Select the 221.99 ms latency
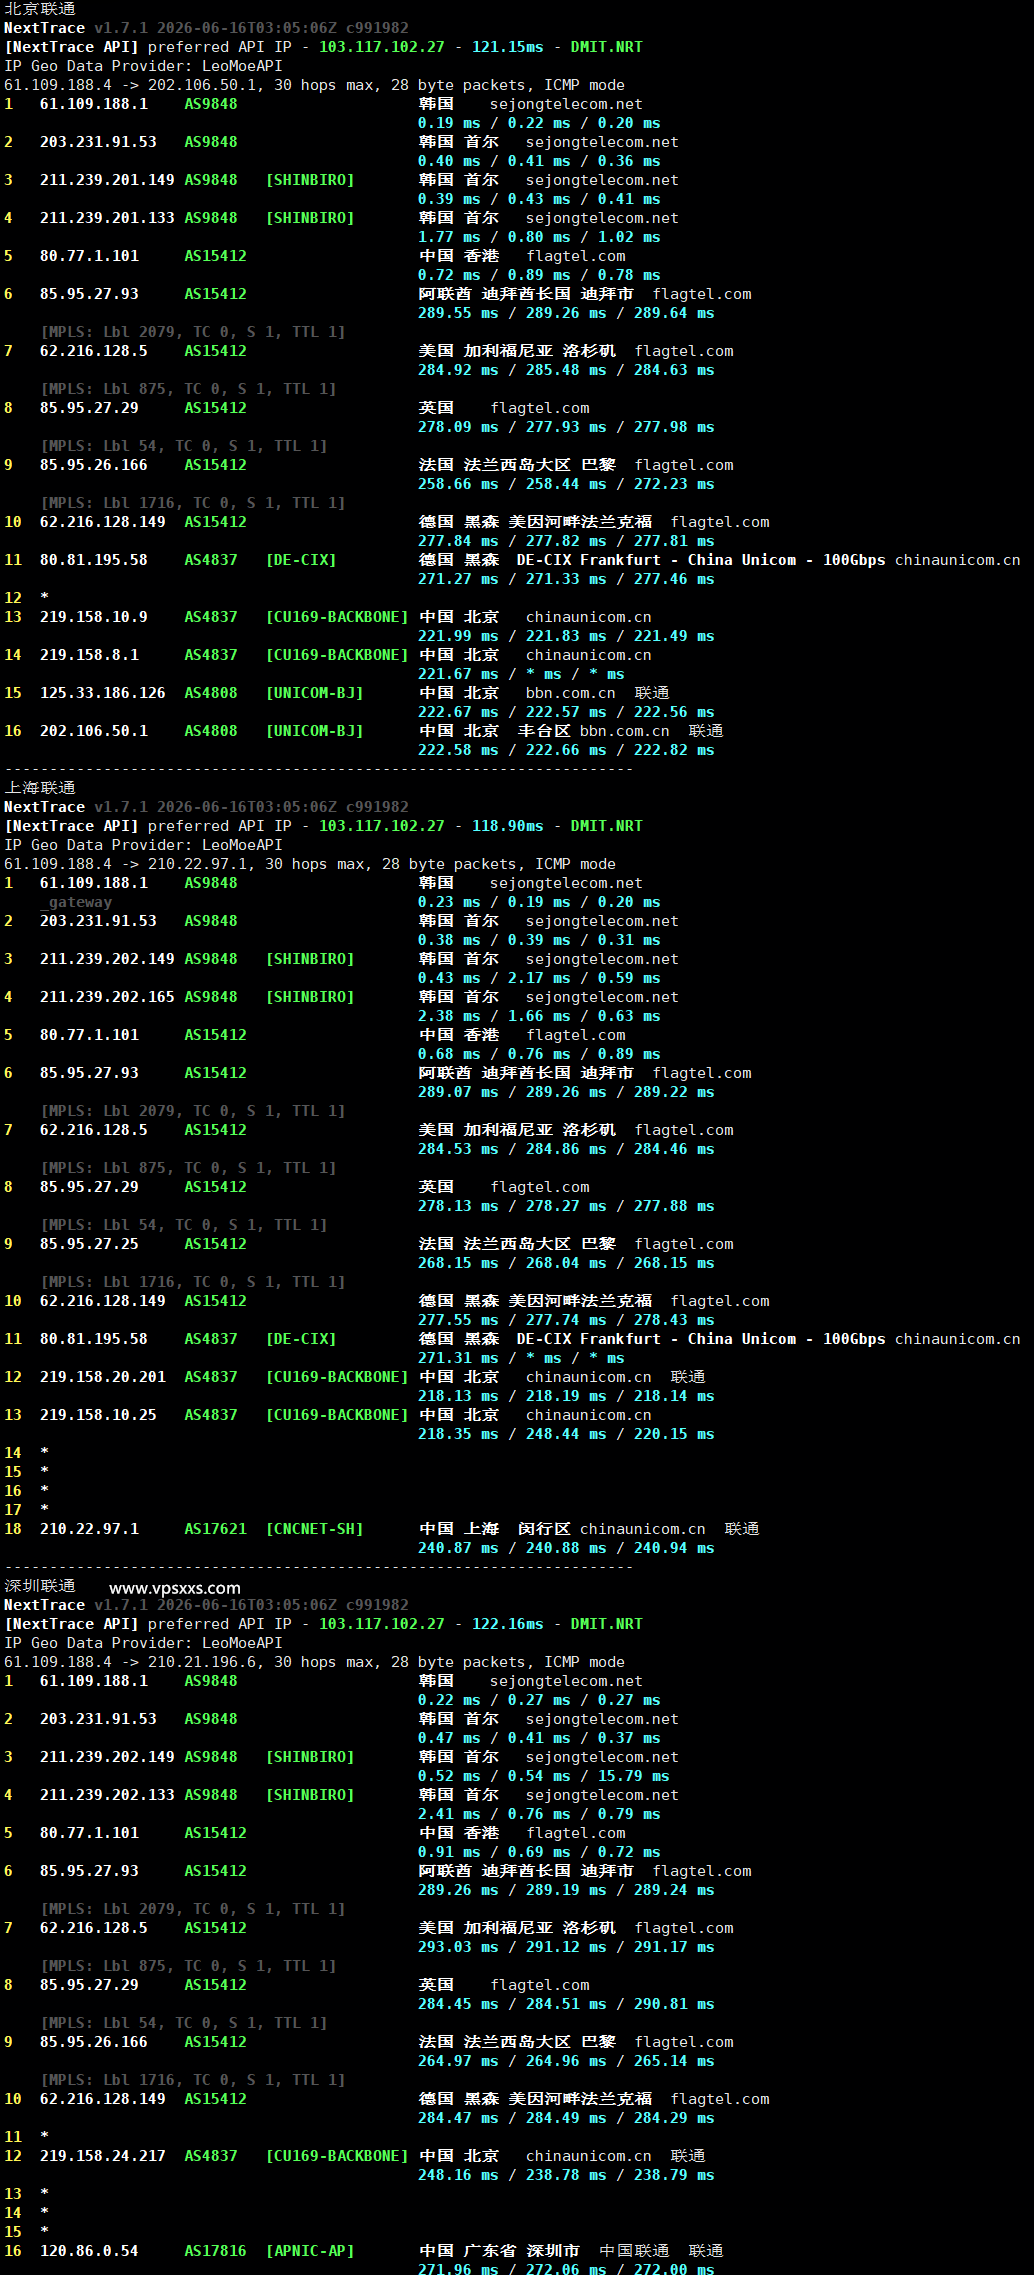1034x2275 pixels. click(458, 636)
